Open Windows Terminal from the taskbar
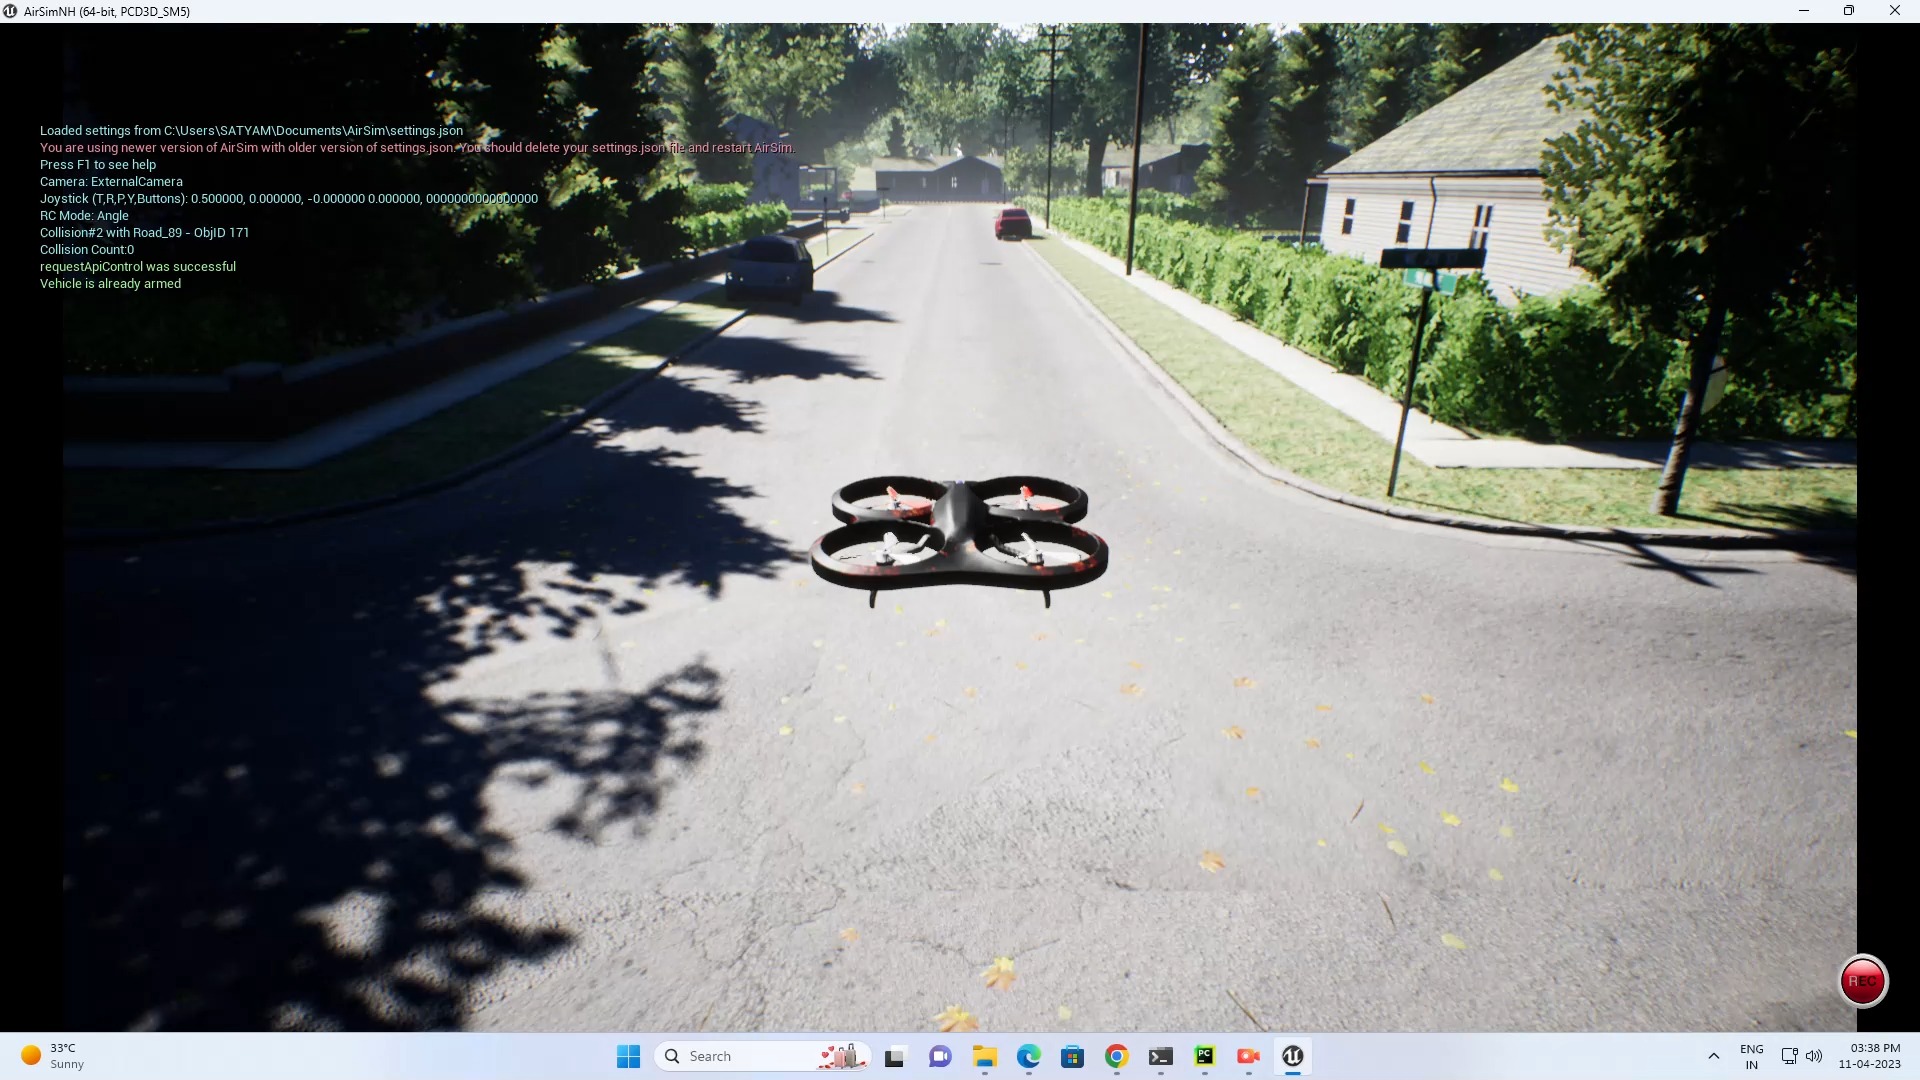 (1161, 1057)
